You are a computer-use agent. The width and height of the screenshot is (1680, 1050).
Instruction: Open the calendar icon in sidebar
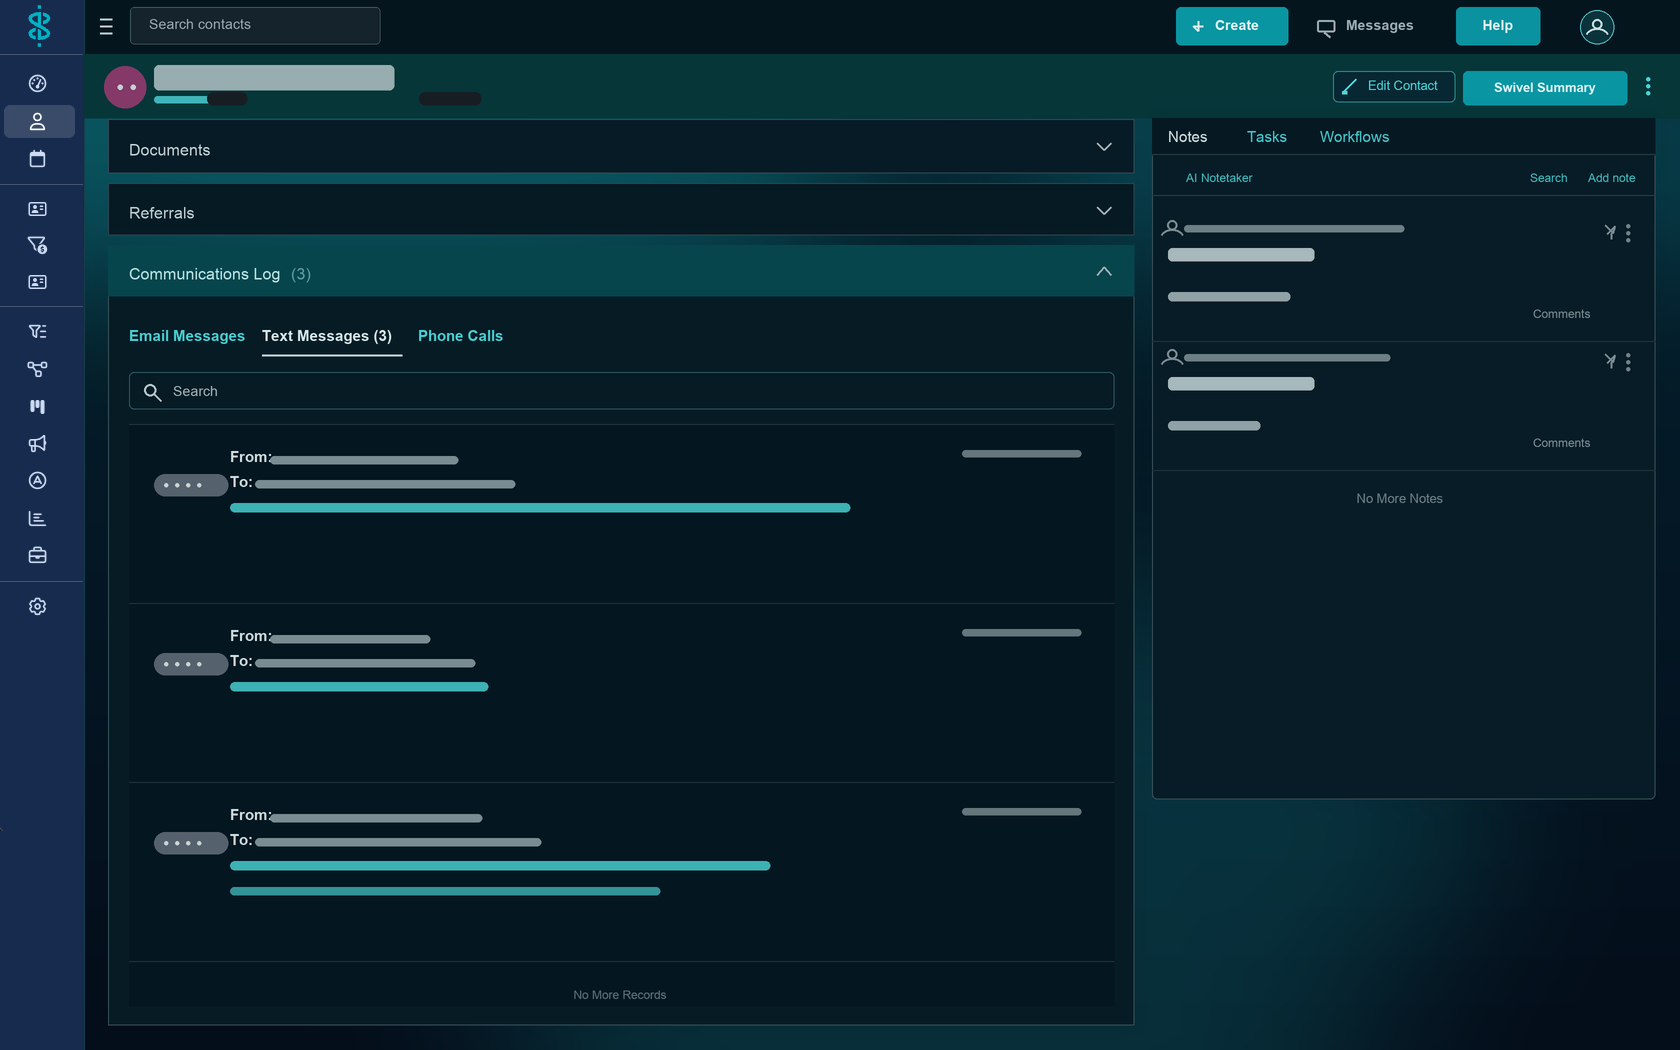tap(37, 159)
